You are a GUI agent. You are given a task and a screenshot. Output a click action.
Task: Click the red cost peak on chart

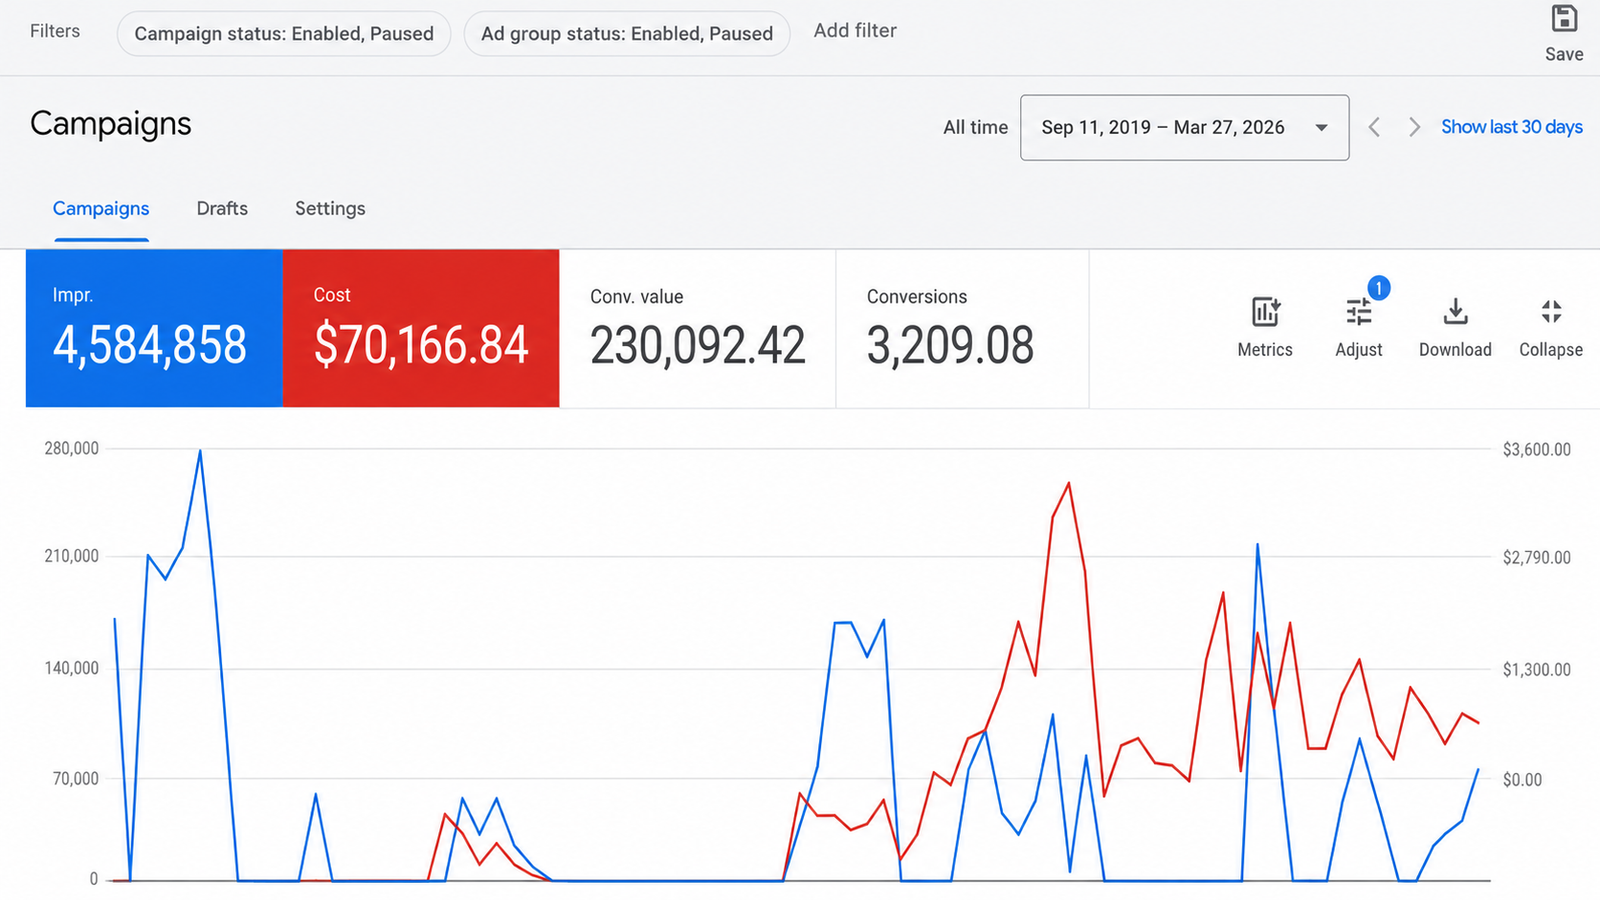pyautogui.click(x=1069, y=484)
